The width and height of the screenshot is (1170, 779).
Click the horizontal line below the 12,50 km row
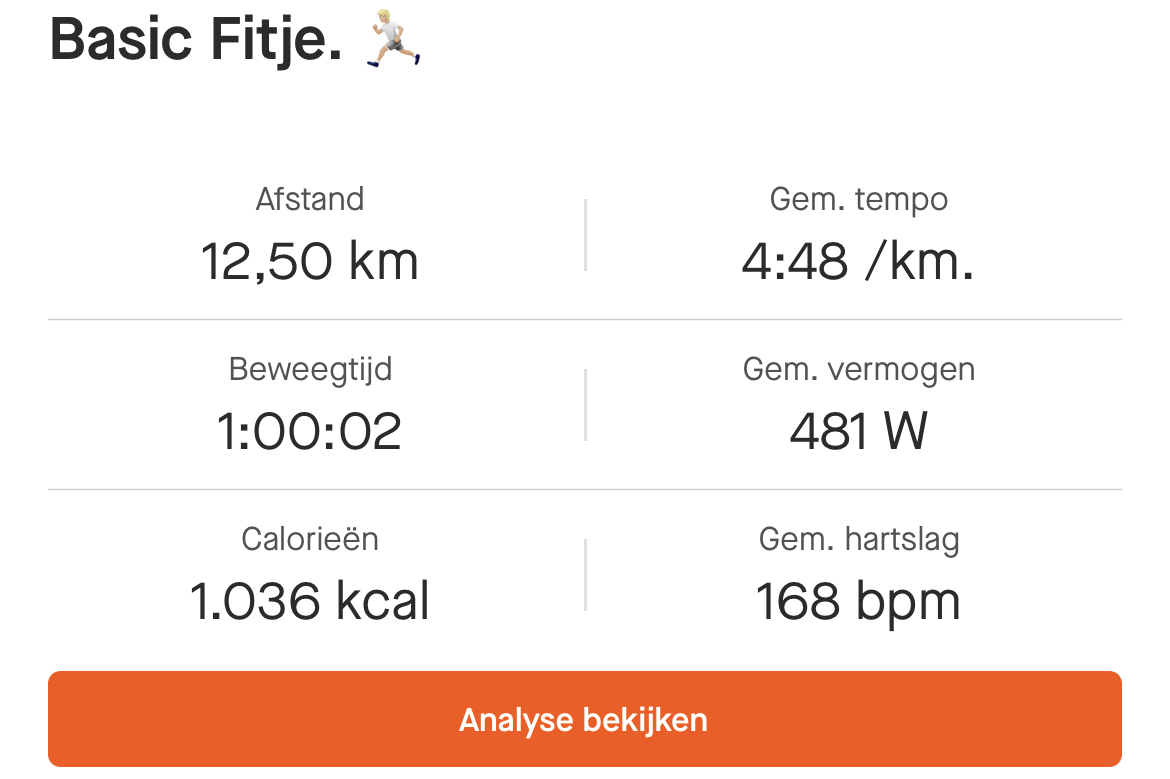coord(585,320)
